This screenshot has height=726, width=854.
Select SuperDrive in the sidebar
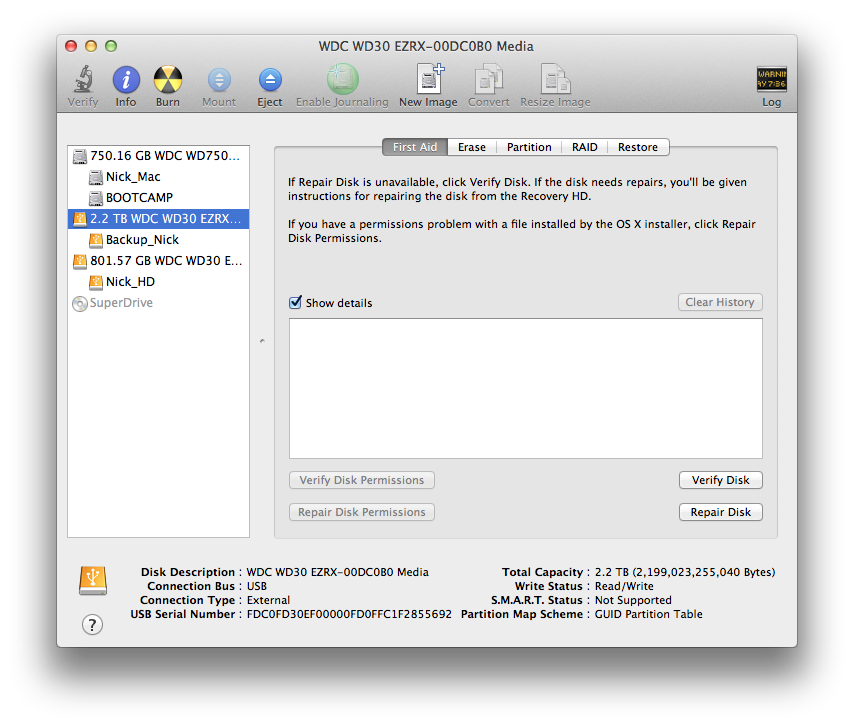[x=158, y=303]
